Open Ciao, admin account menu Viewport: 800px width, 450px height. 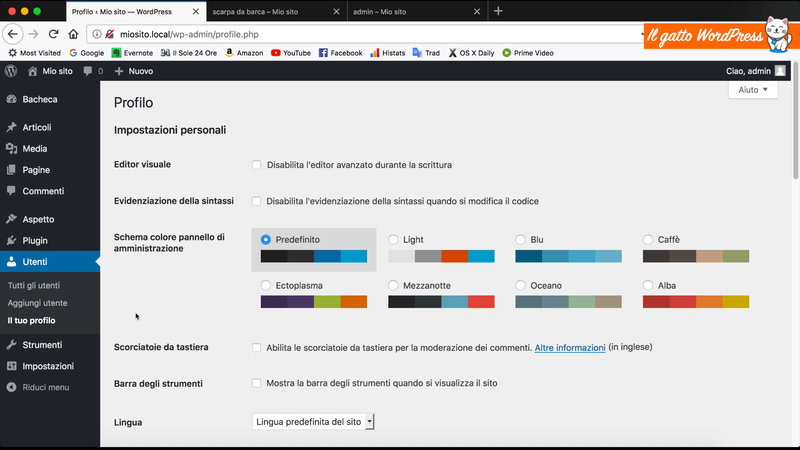point(756,71)
